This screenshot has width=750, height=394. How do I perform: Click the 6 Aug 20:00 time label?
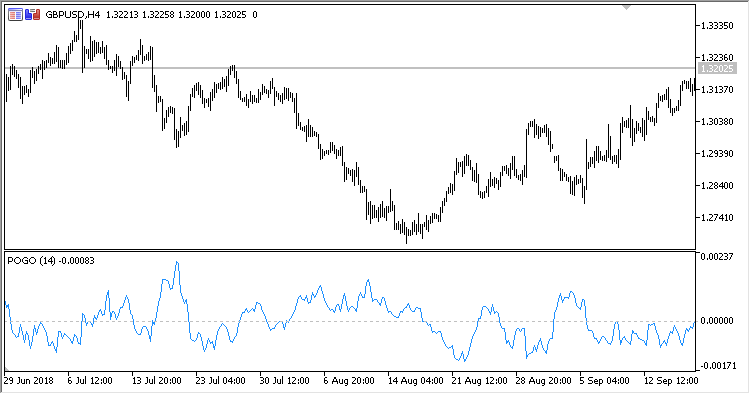(349, 381)
